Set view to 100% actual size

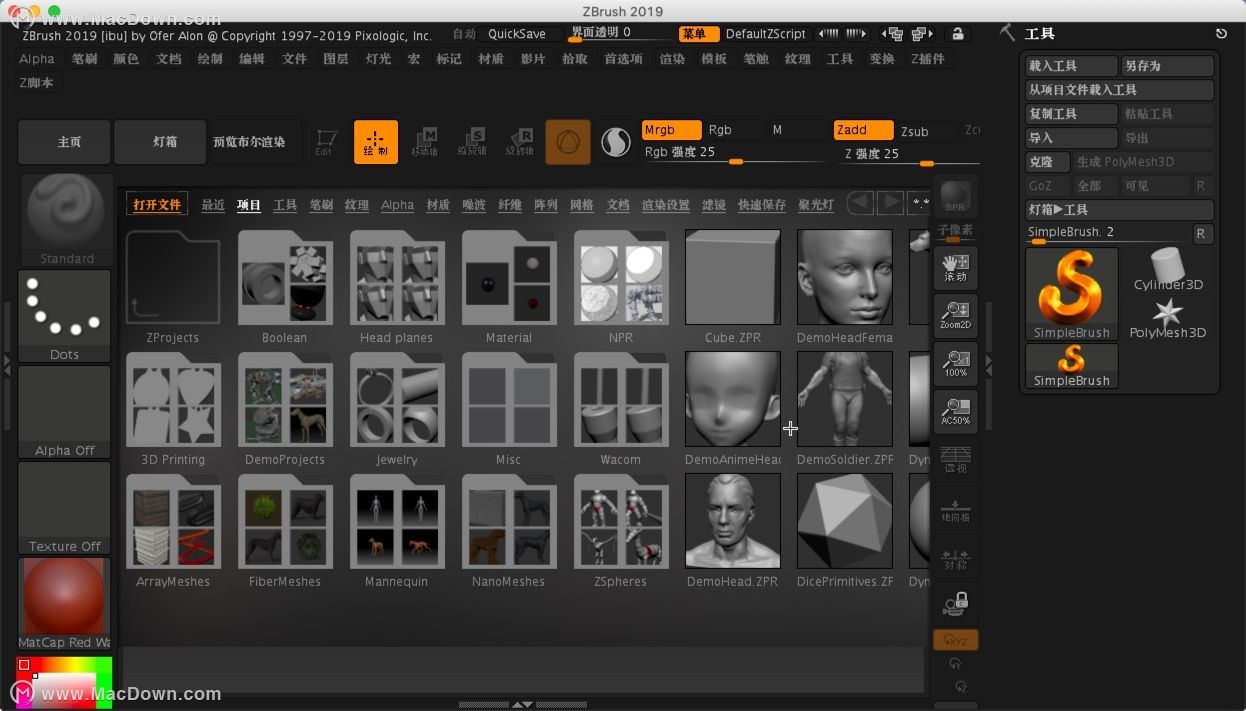coord(955,363)
